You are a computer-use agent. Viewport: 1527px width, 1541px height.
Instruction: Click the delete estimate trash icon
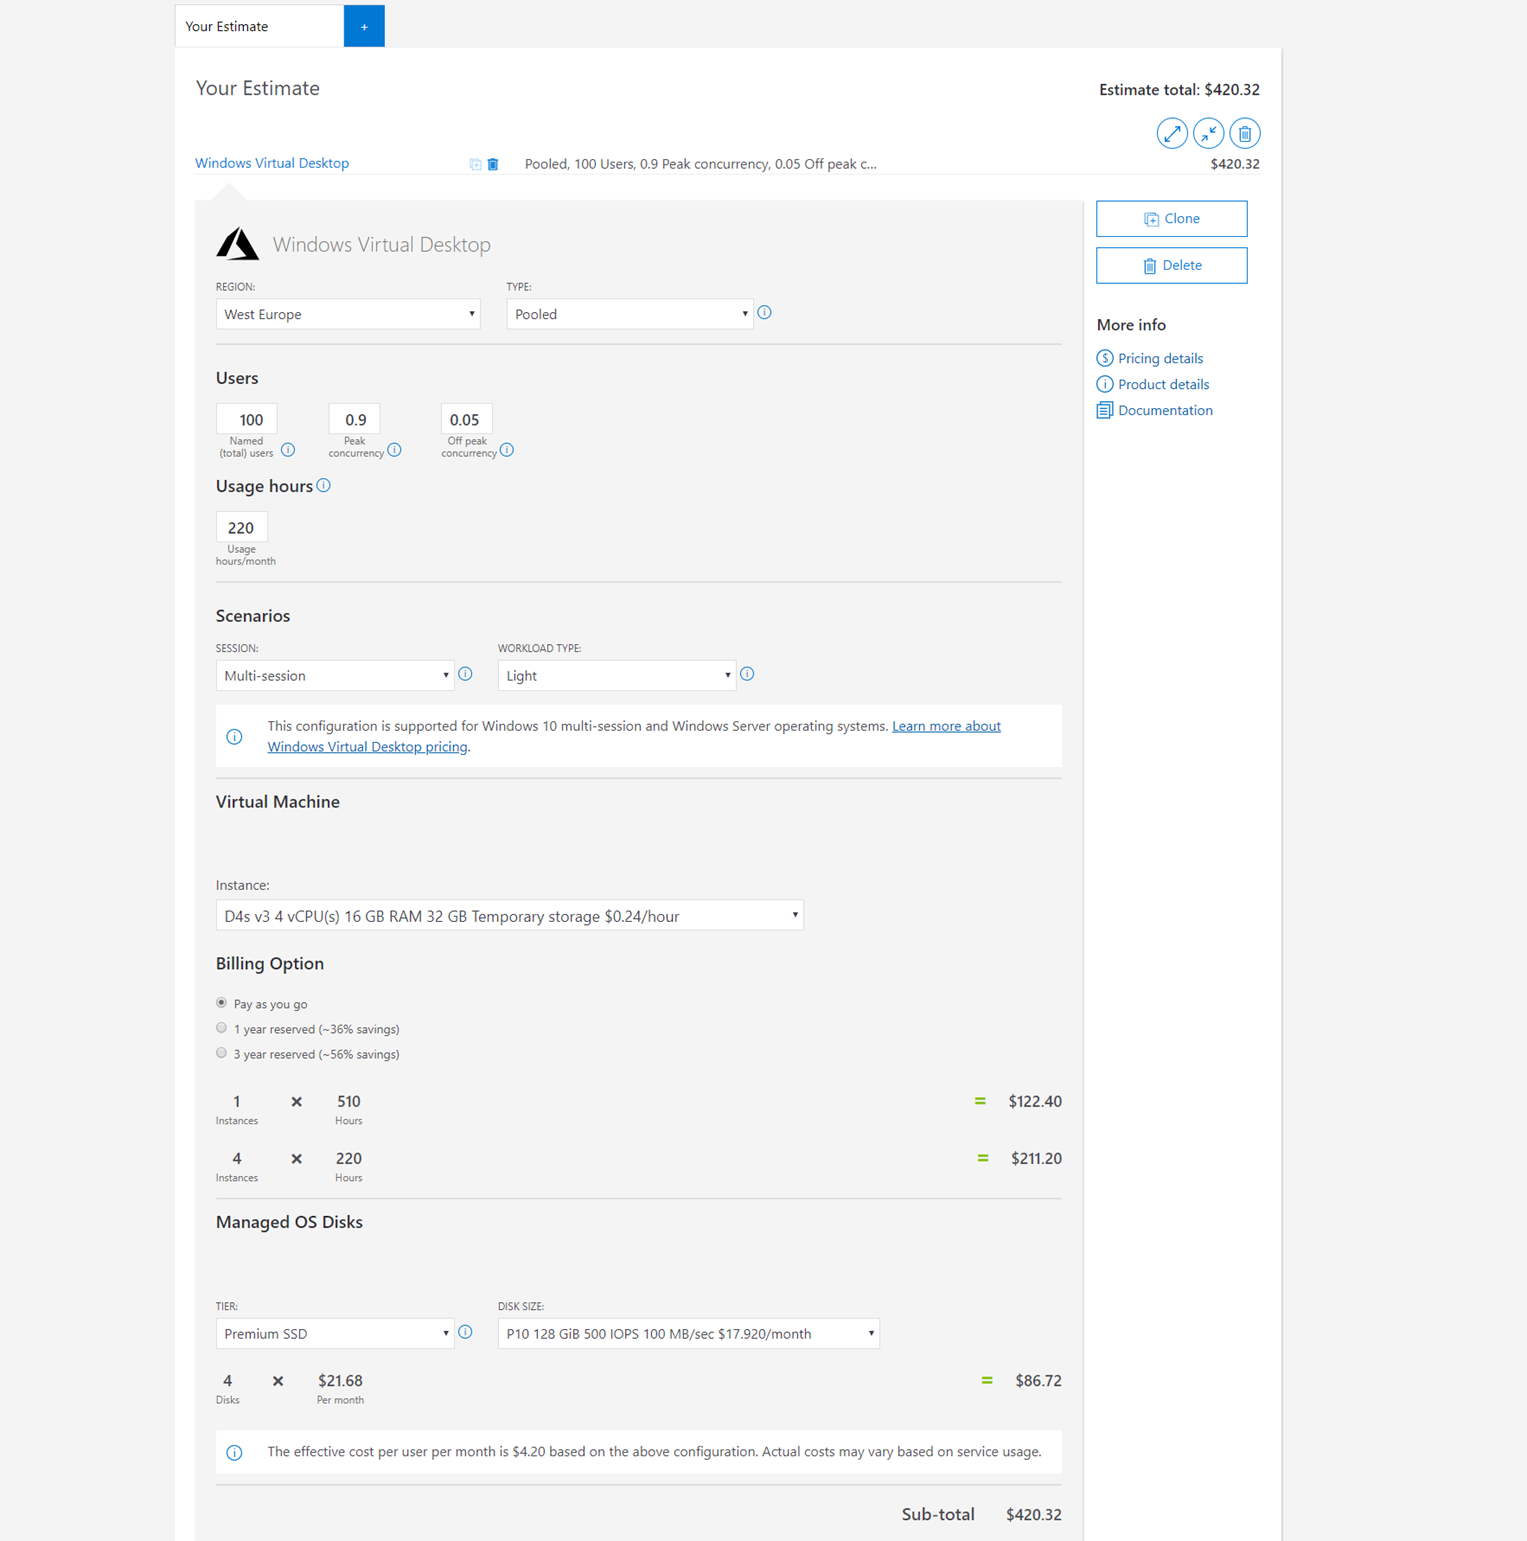point(1244,133)
